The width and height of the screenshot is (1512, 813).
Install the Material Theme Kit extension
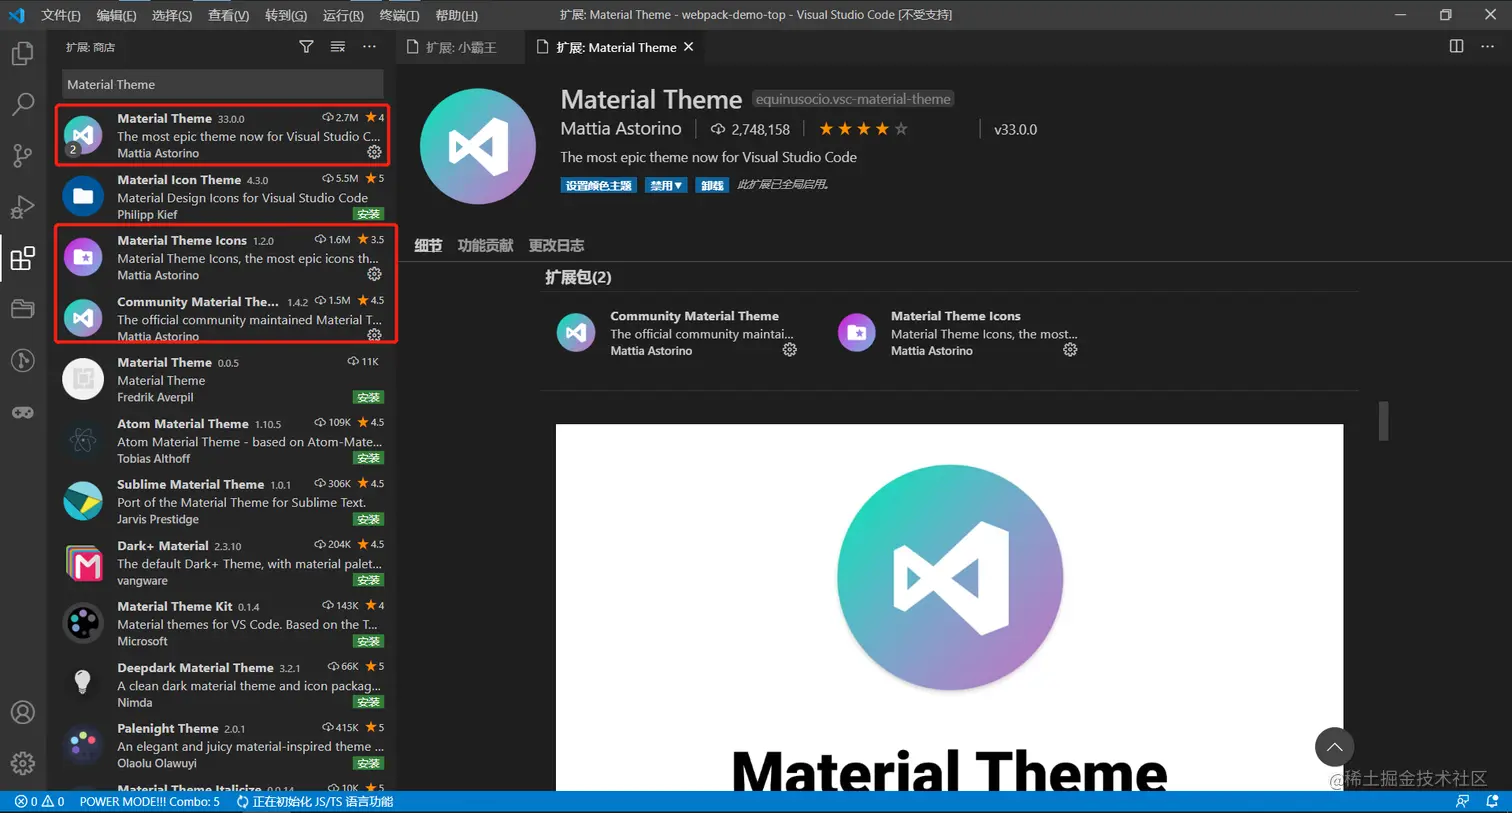(x=369, y=641)
